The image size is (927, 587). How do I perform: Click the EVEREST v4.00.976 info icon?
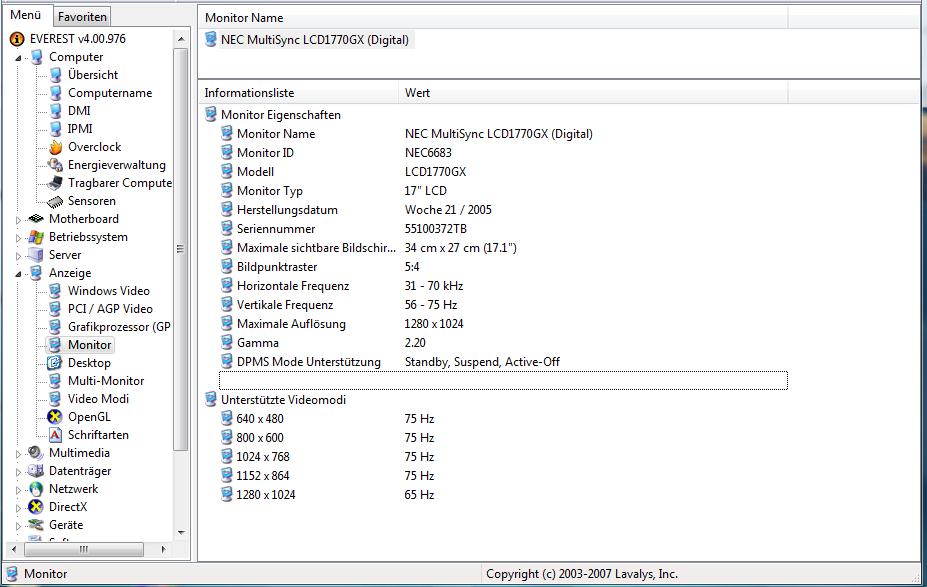(17, 39)
